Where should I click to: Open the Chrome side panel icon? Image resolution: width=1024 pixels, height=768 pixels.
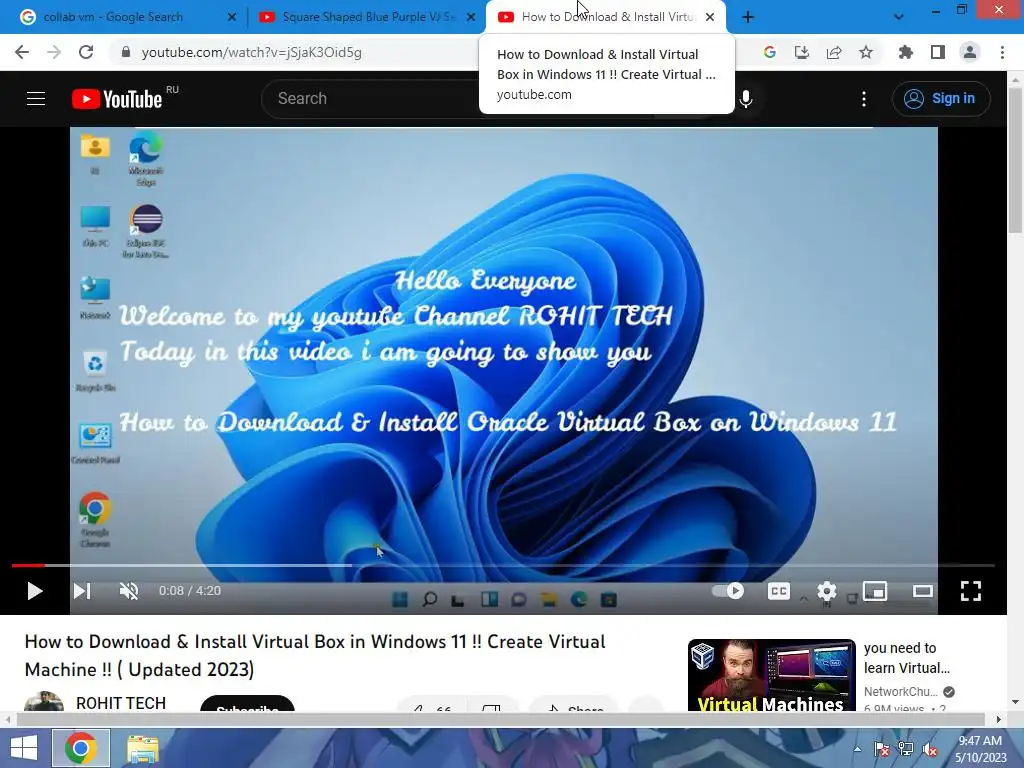[938, 52]
